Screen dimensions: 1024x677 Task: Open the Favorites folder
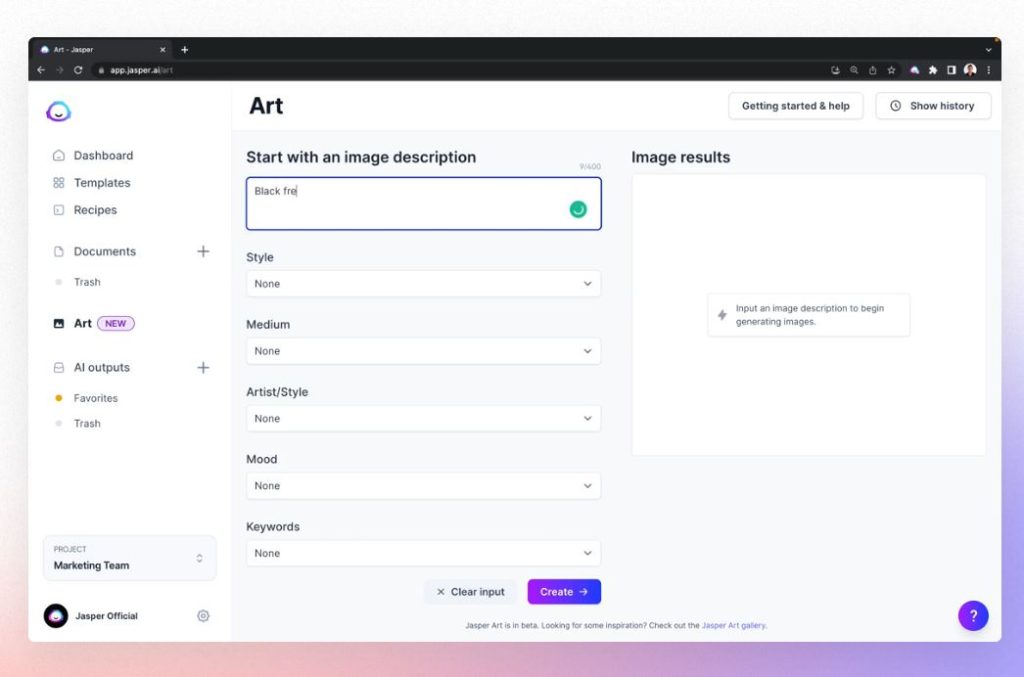(95, 398)
